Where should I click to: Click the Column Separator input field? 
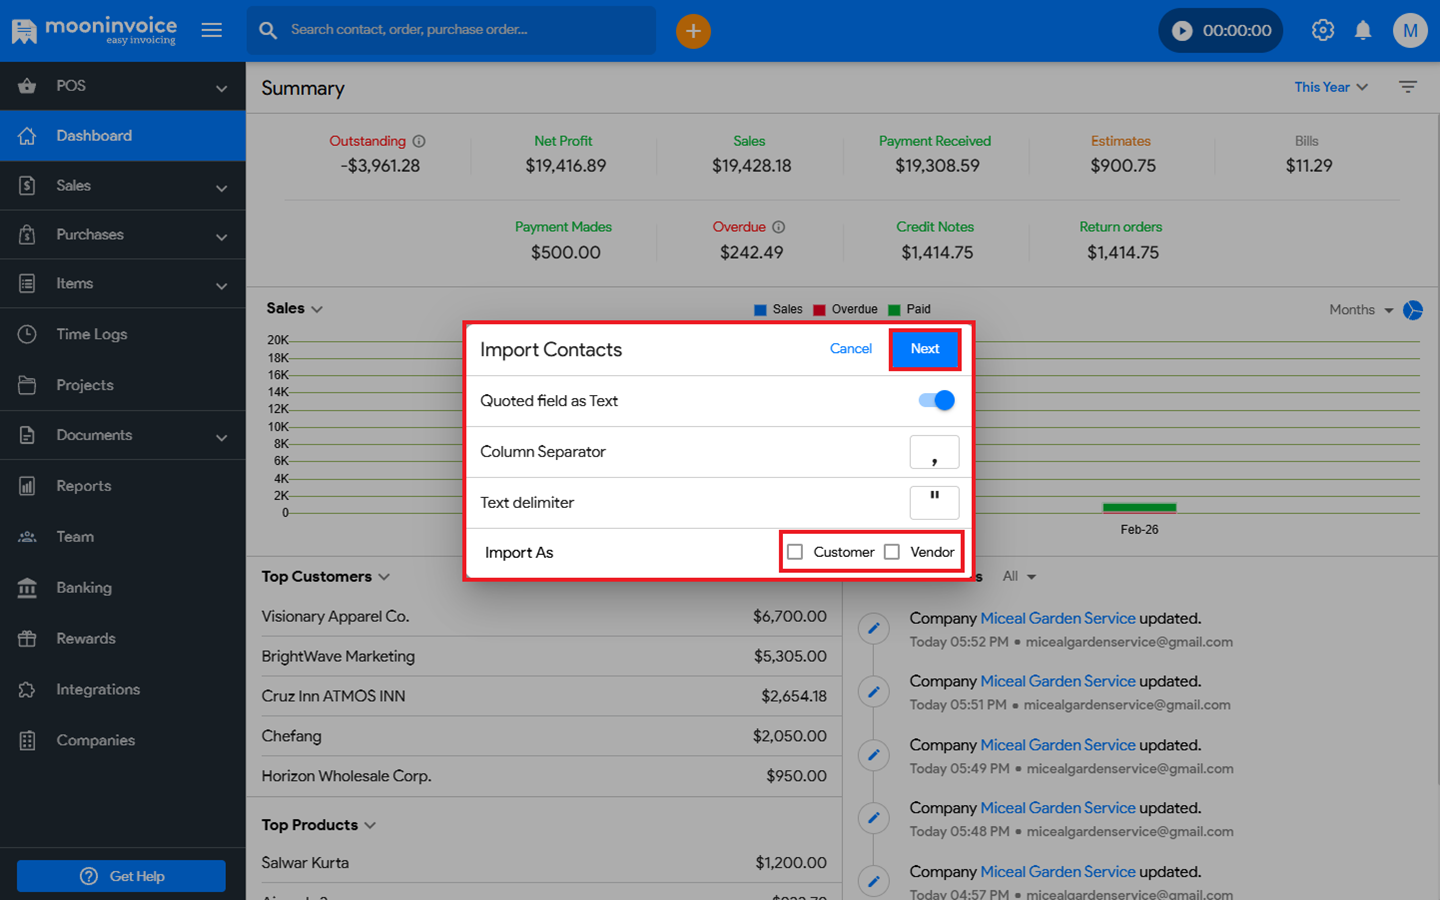(x=934, y=452)
